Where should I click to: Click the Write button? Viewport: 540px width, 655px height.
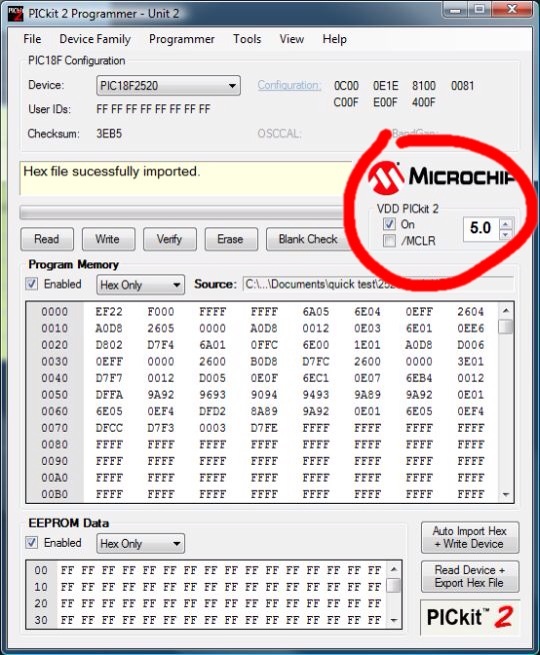click(x=109, y=239)
